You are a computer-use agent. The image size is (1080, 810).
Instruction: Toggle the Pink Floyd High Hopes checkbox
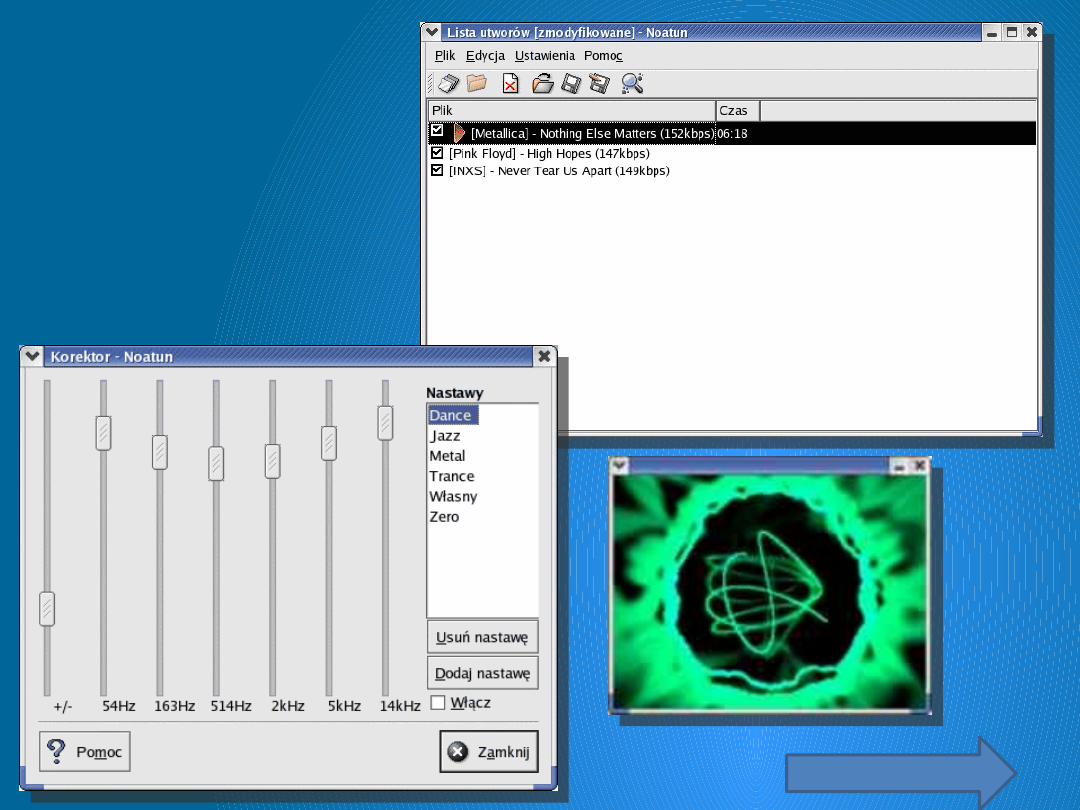point(437,153)
